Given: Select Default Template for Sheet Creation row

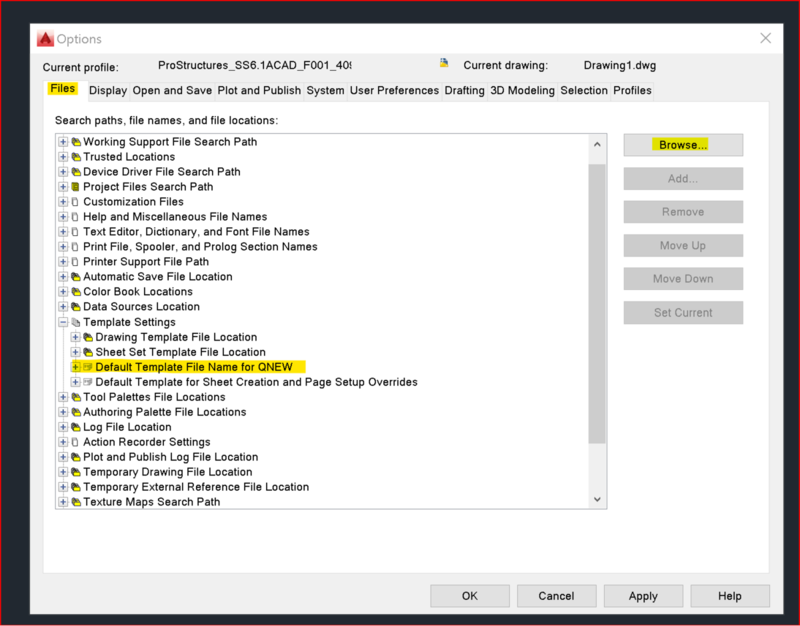Looking at the screenshot, I should pyautogui.click(x=256, y=382).
